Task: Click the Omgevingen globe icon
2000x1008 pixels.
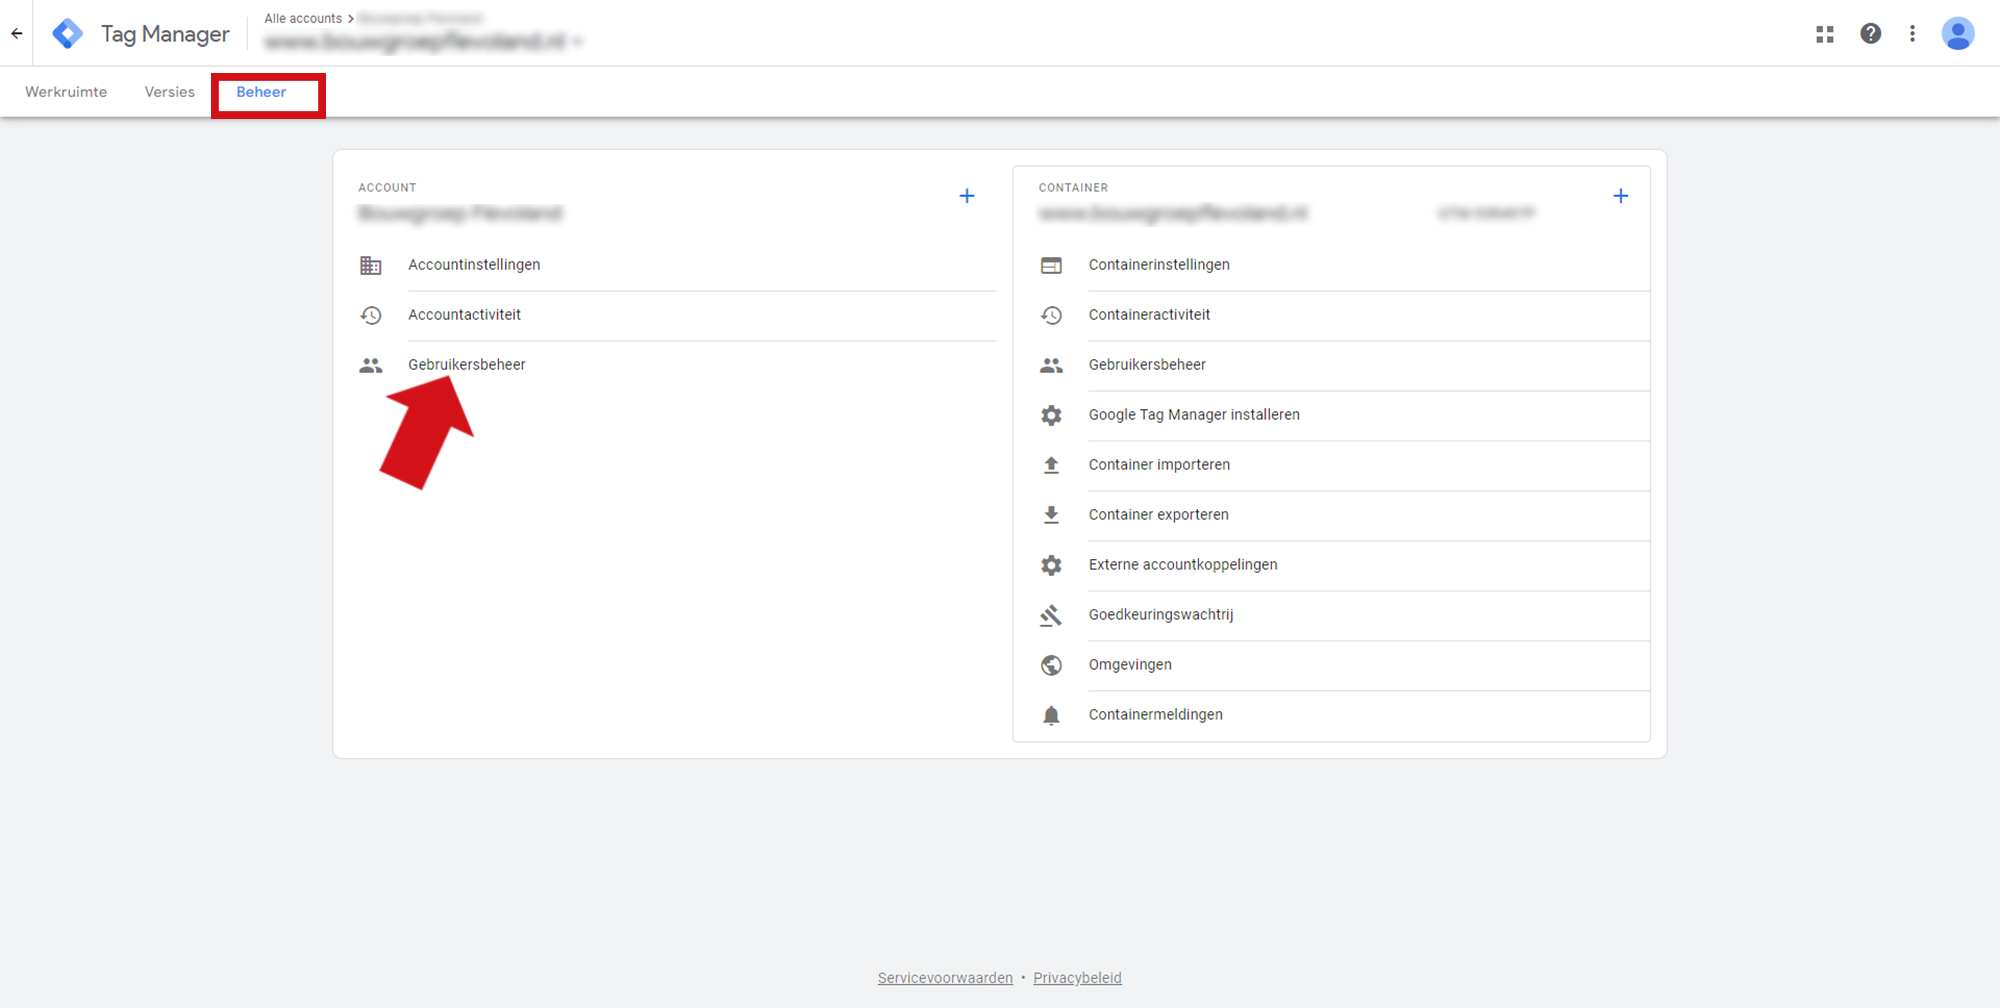Action: coord(1051,665)
